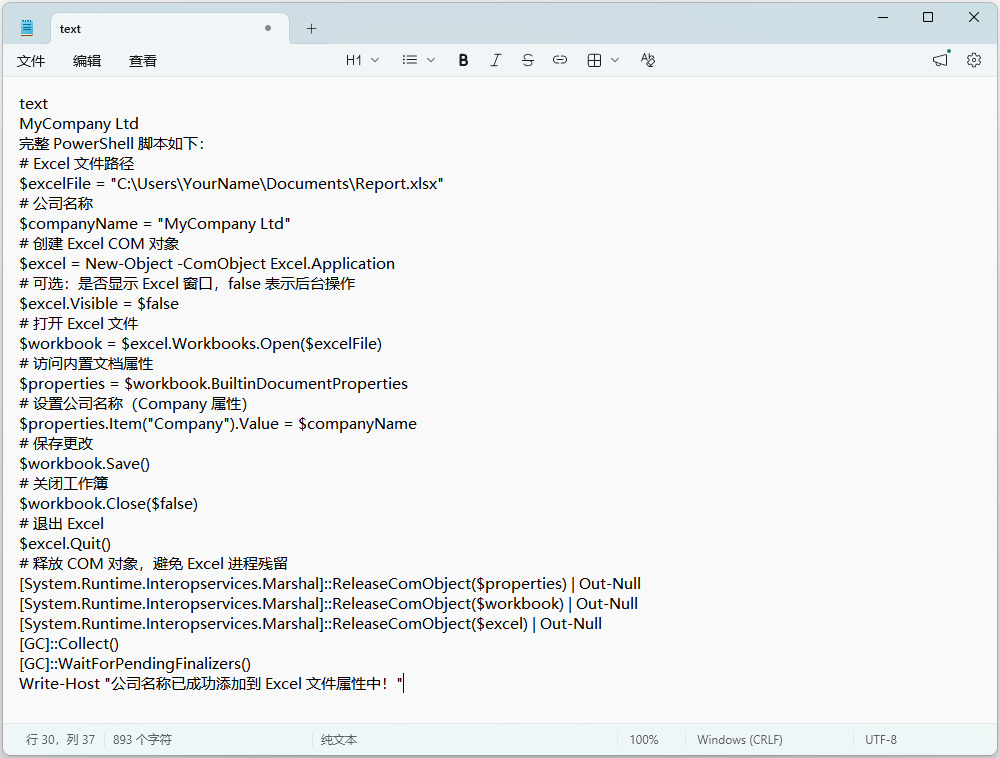The width and height of the screenshot is (1000, 758).
Task: Click the line # 公司名称
Action: [x=56, y=203]
